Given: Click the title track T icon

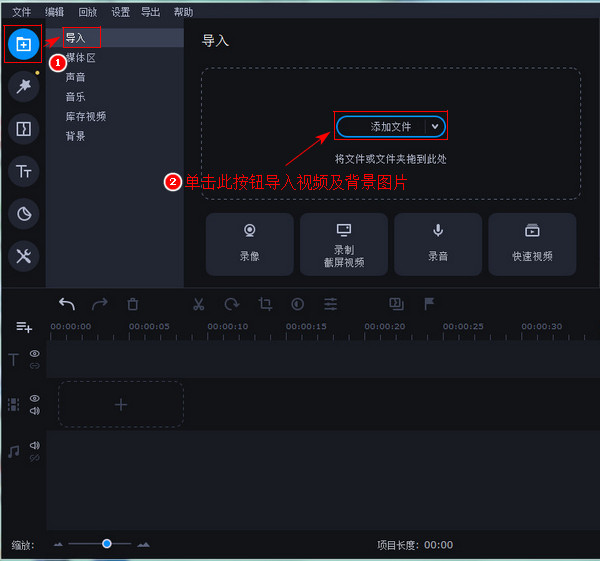Looking at the screenshot, I should 13,360.
